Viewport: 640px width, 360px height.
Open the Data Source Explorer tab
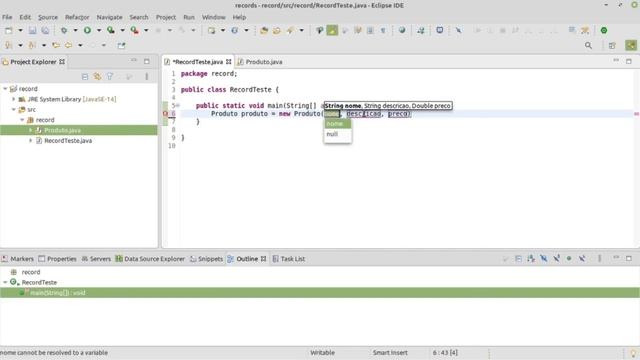click(150, 259)
